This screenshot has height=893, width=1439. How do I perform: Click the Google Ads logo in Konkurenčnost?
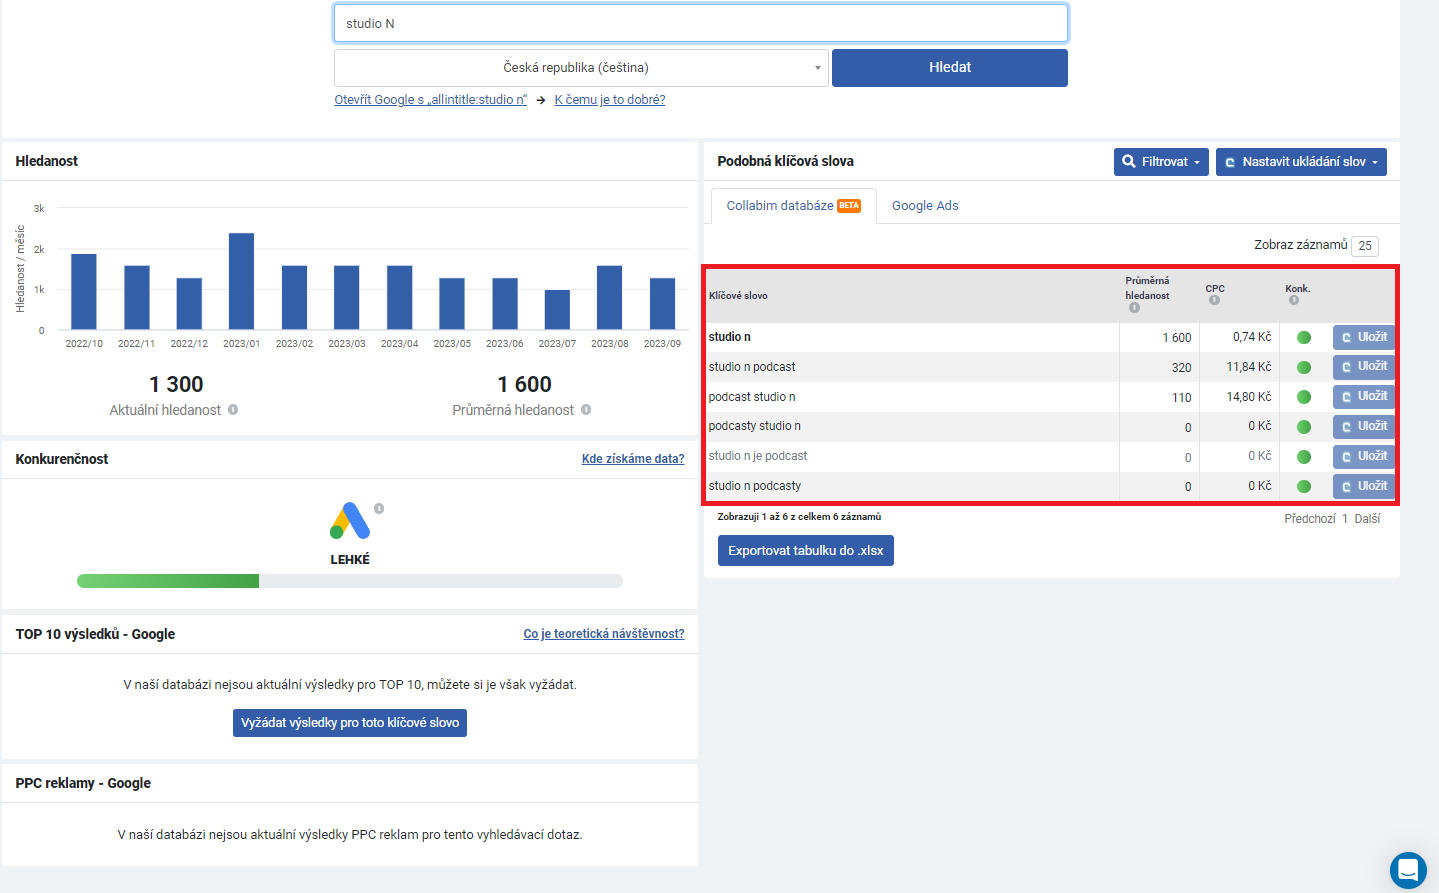coord(350,521)
